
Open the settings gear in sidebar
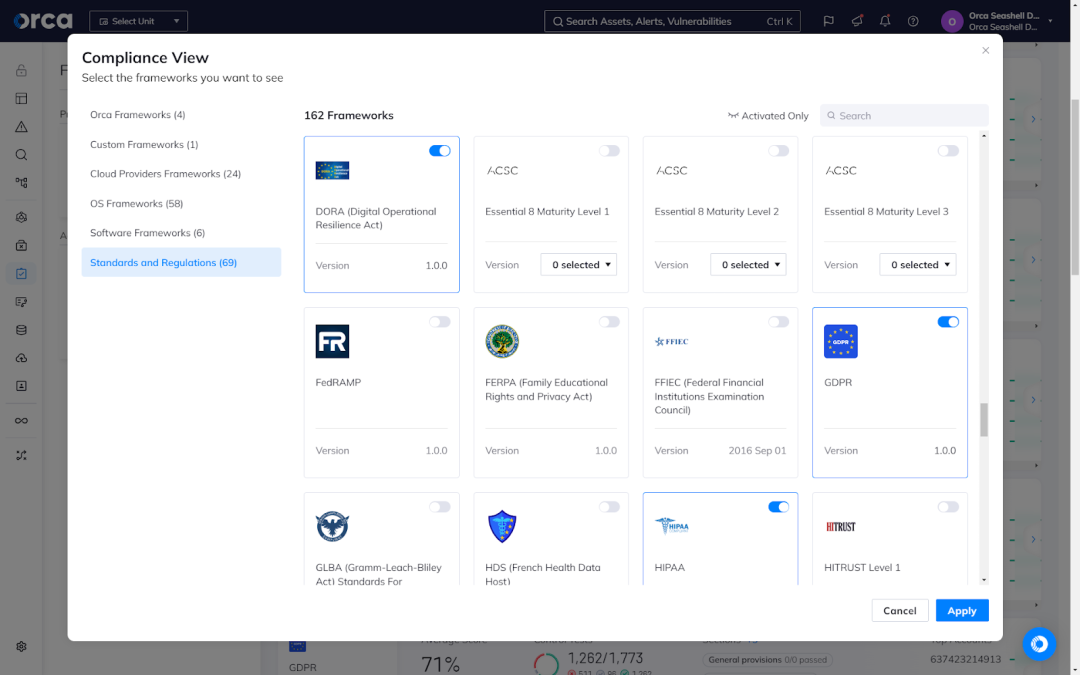21,647
